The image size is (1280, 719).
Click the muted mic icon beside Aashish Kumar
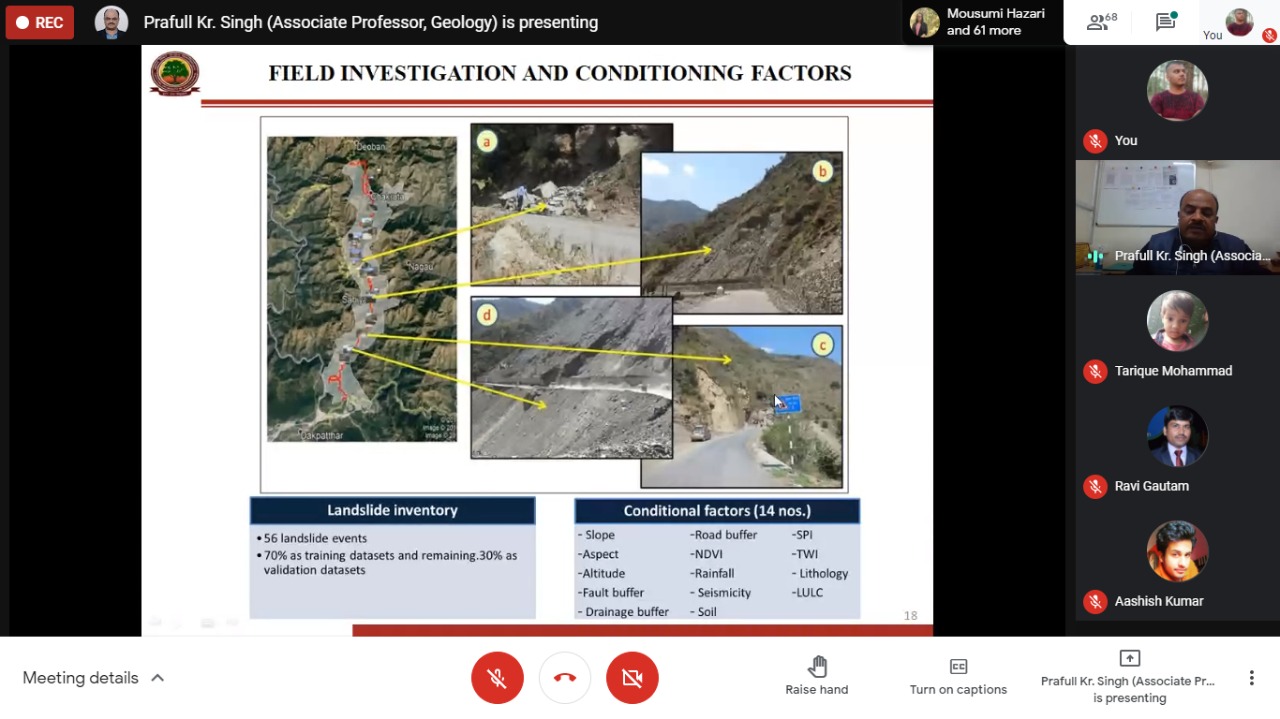click(1095, 601)
